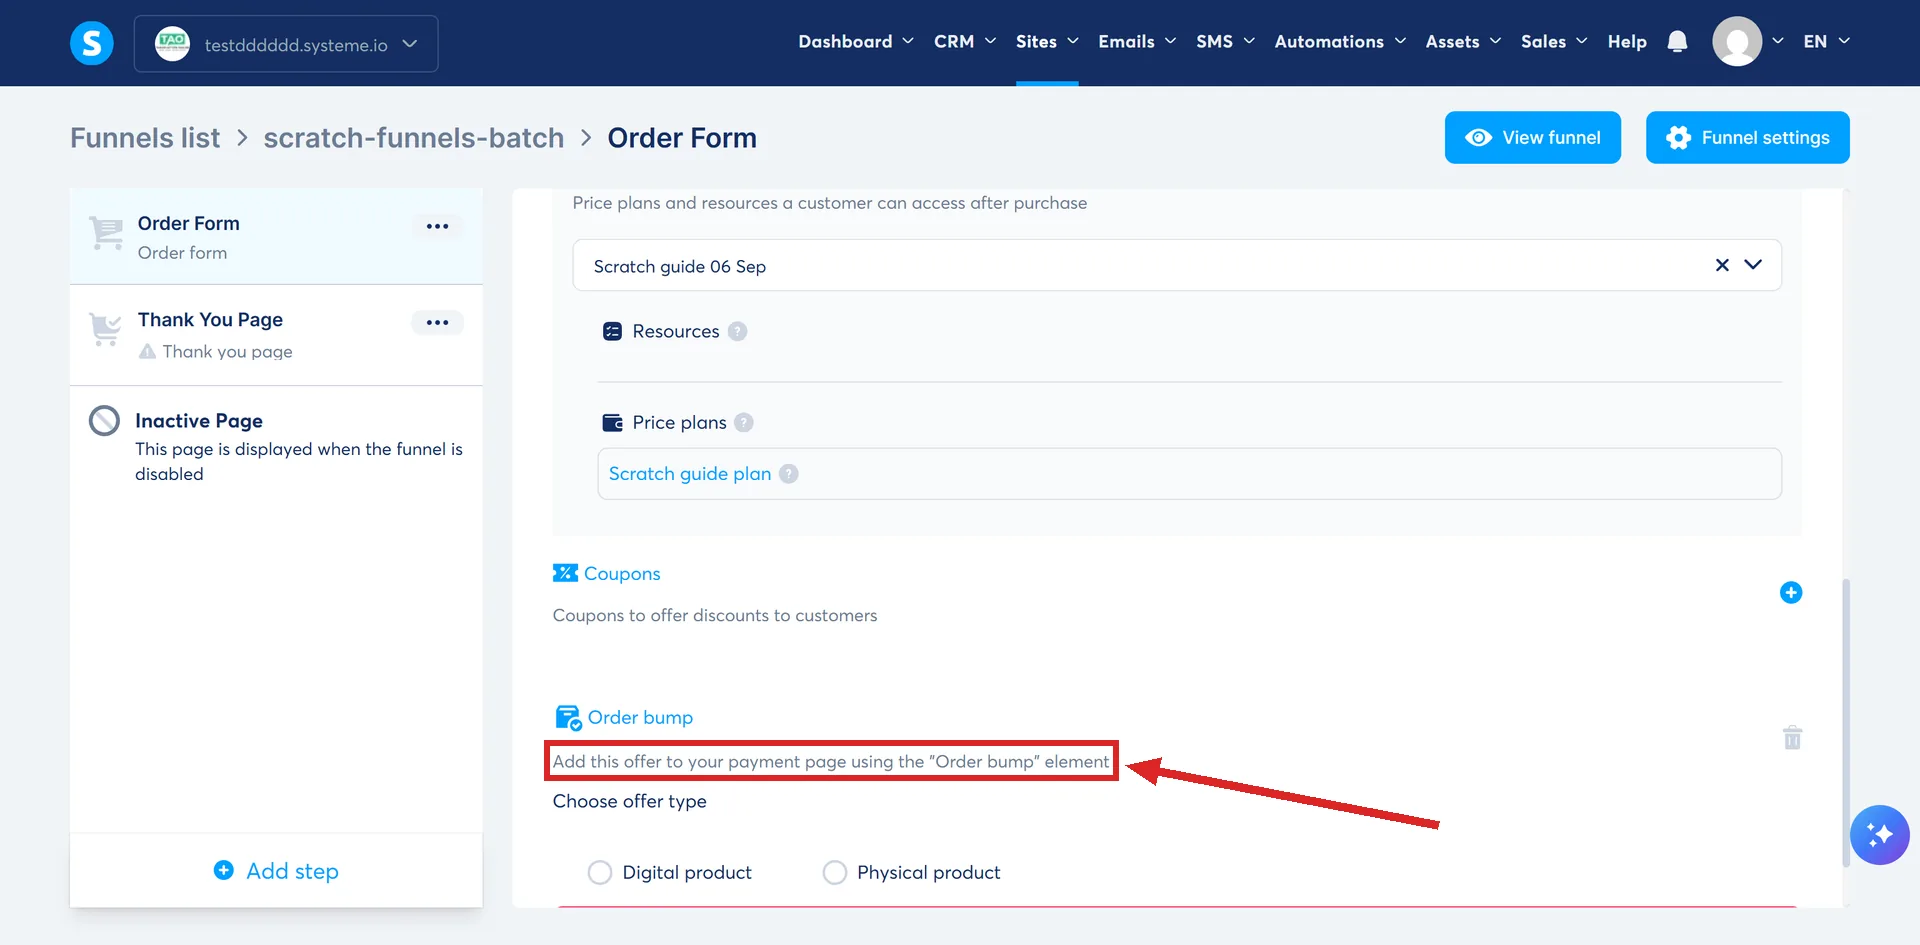Select the Physical product radio button
This screenshot has width=1920, height=945.
pos(834,872)
